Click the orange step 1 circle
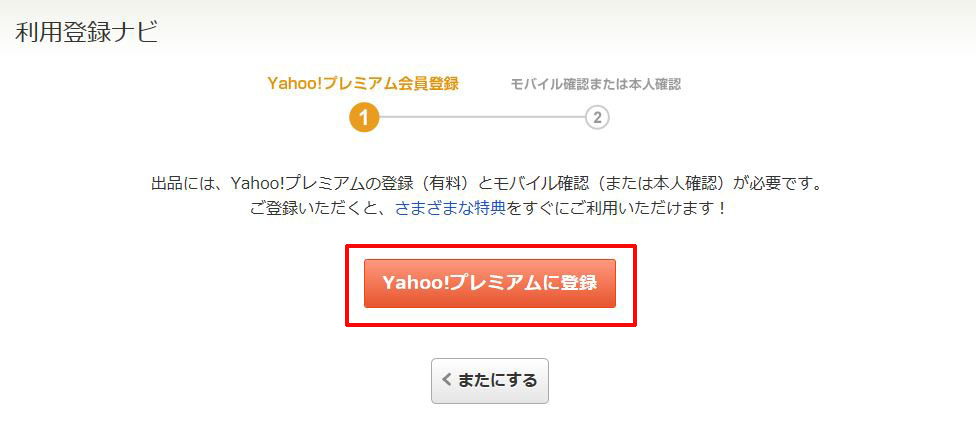This screenshot has width=976, height=433. tap(364, 117)
